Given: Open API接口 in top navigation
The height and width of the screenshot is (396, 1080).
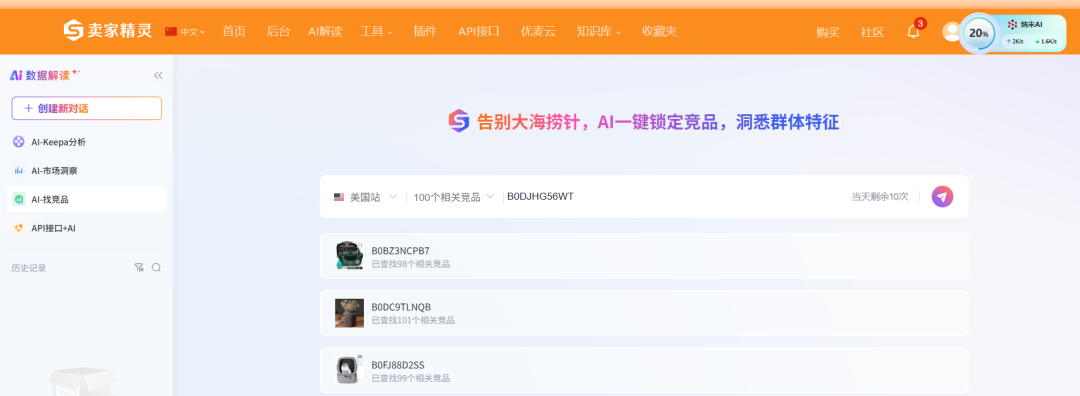Looking at the screenshot, I should click(479, 31).
